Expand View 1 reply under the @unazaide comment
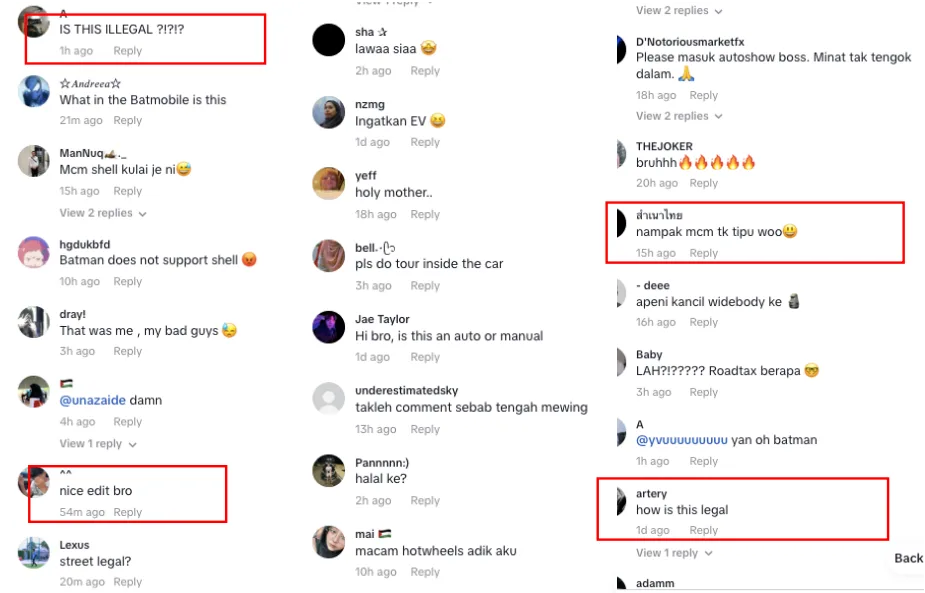Viewport: 925px width, 593px height. pos(98,444)
